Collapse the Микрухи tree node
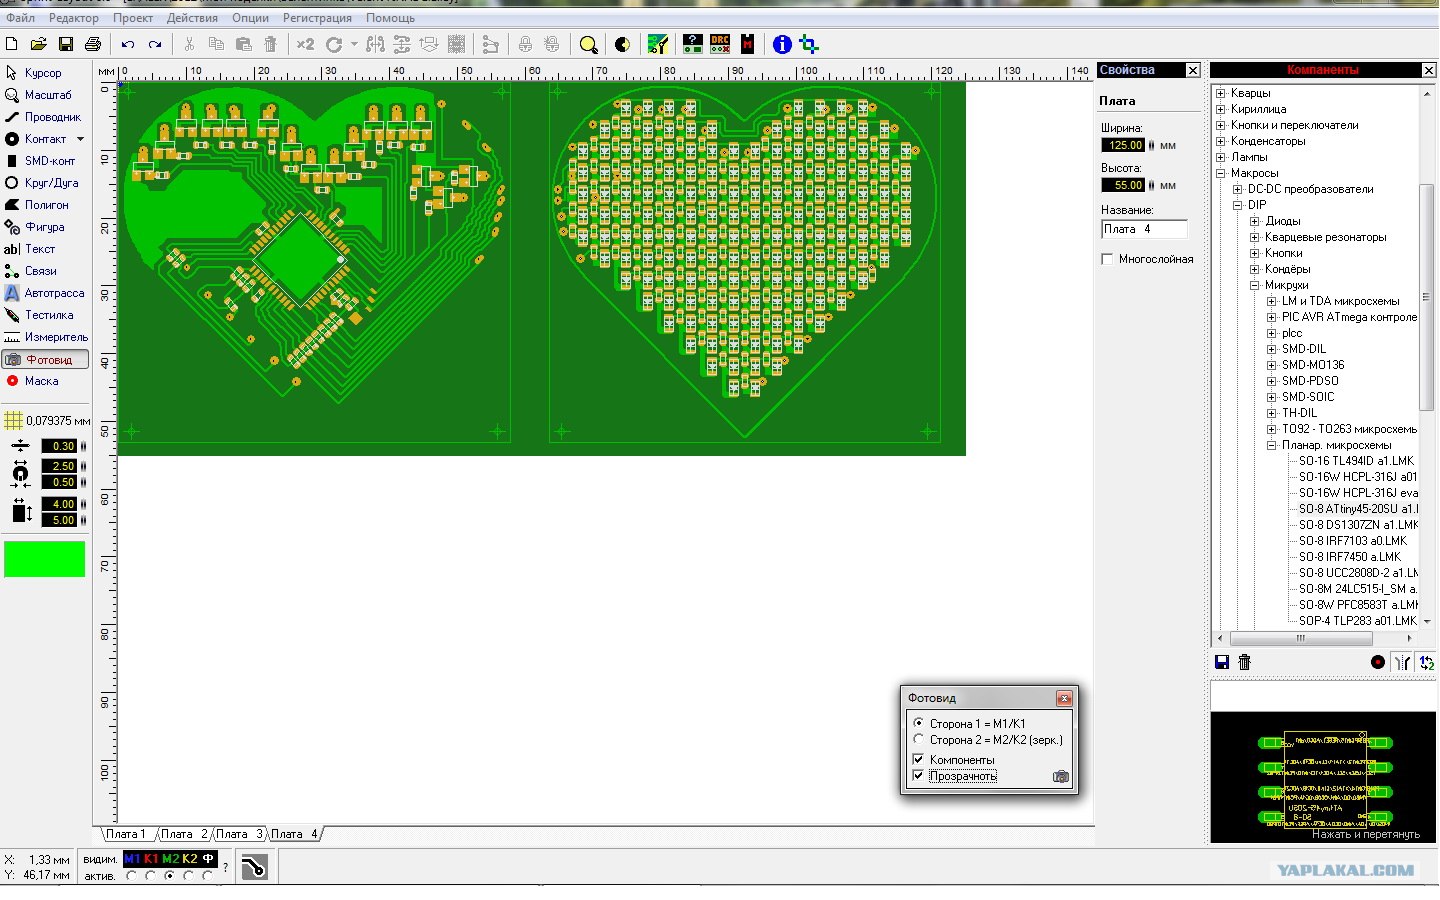Screen dimensions: 1440x900 click(1255, 285)
